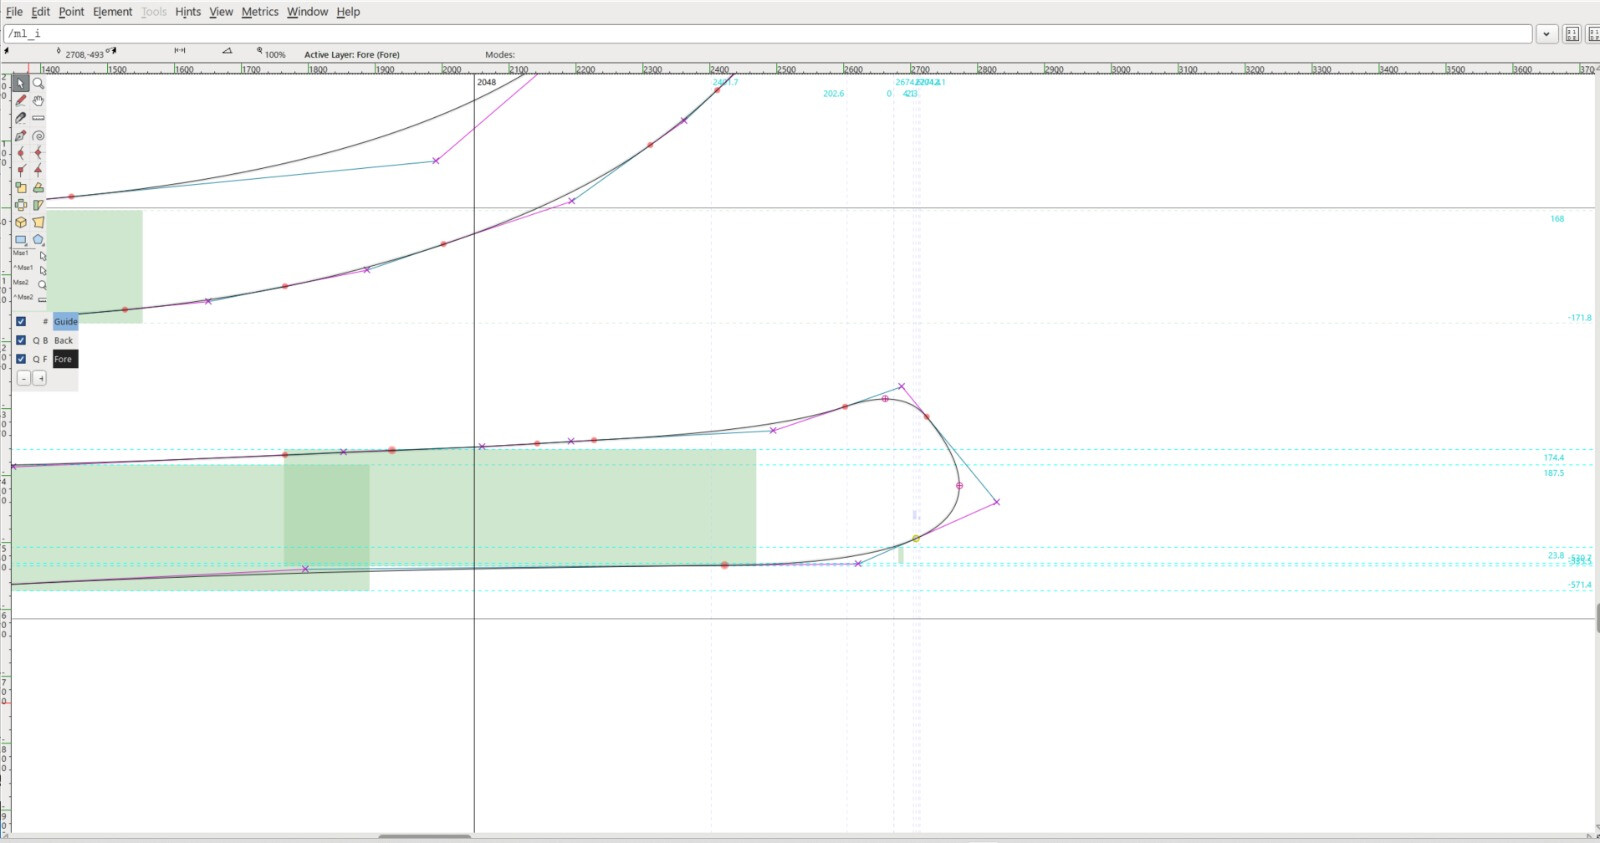Click the /ml_i glyph name field
This screenshot has height=843, width=1600.
(760, 34)
